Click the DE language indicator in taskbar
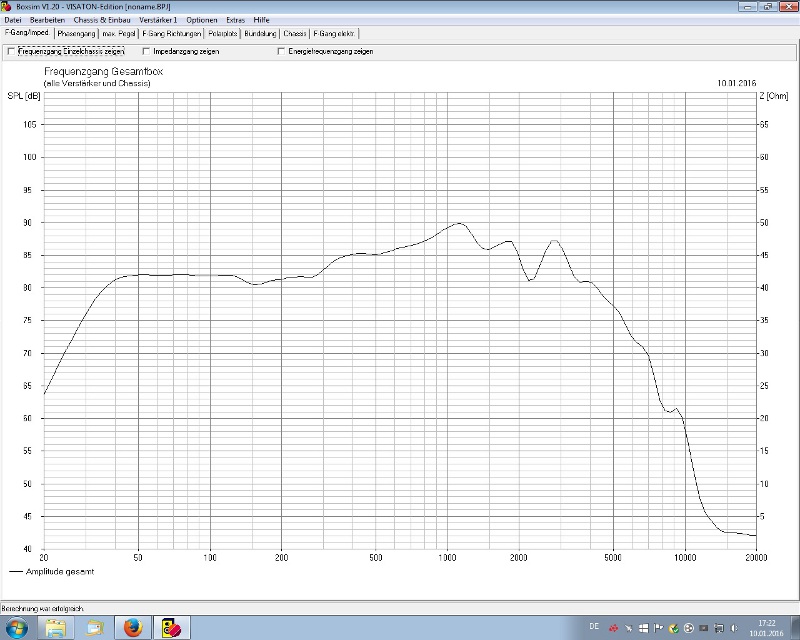The height and width of the screenshot is (640, 800). 594,627
